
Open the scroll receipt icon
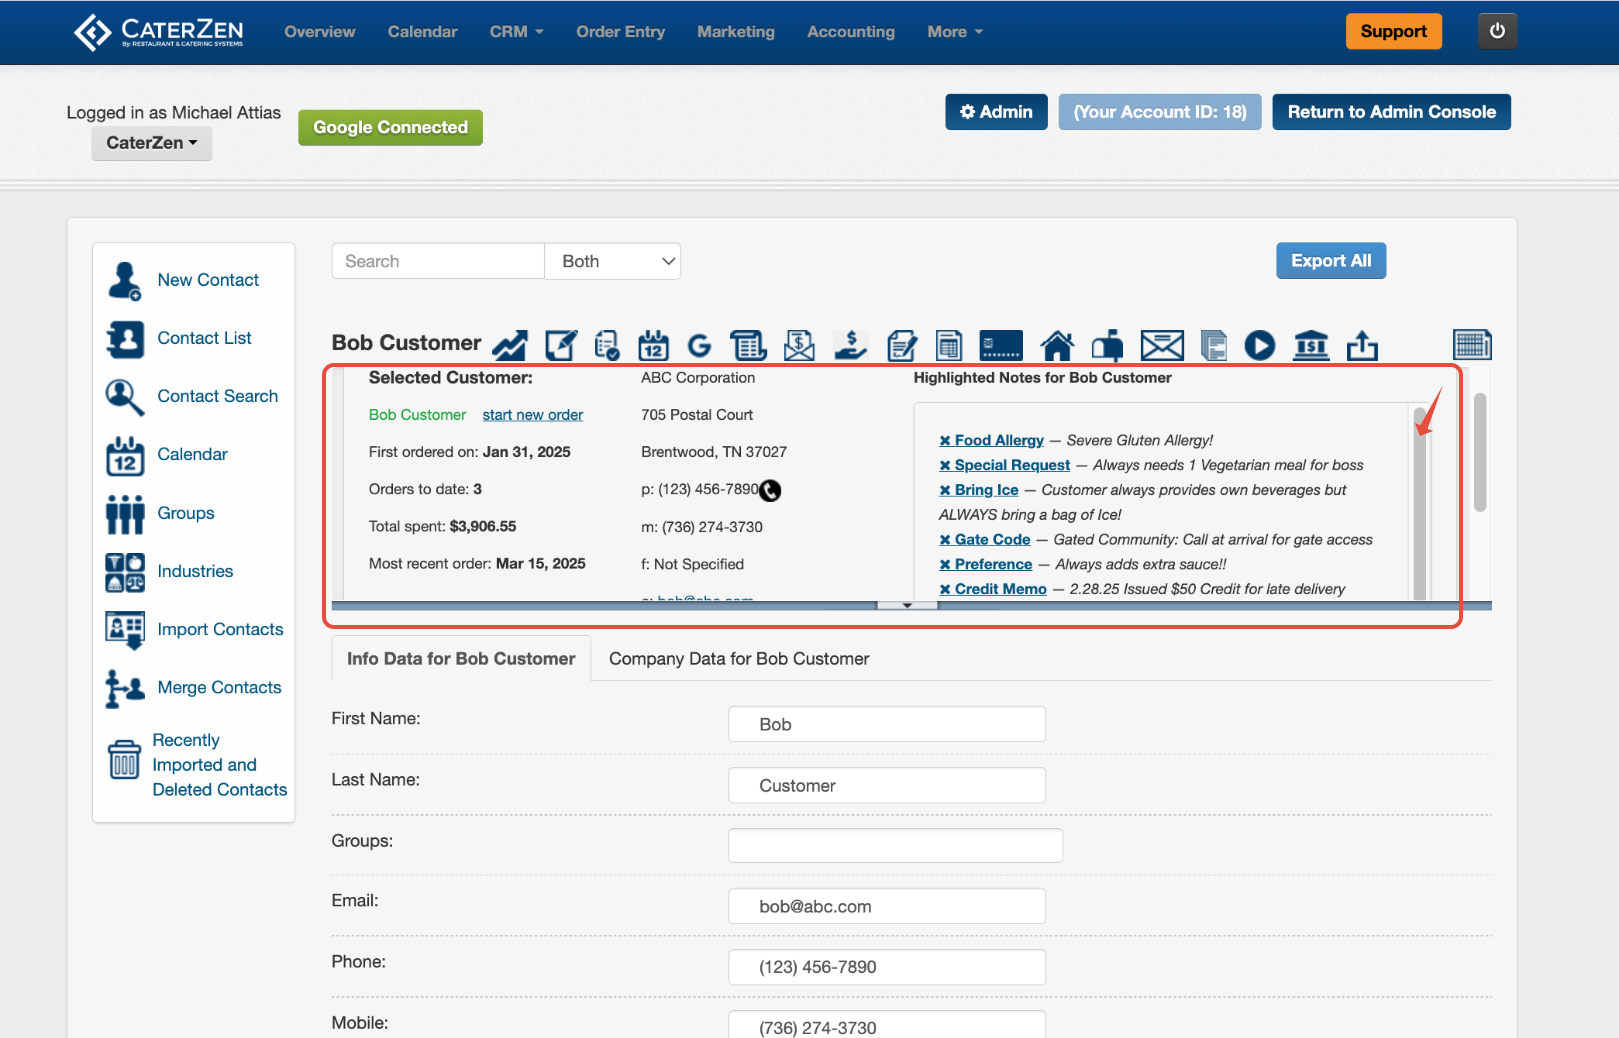pos(748,345)
